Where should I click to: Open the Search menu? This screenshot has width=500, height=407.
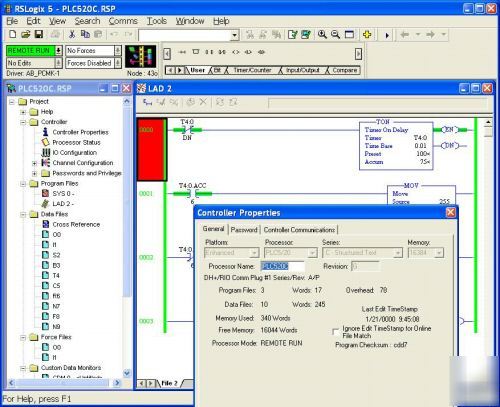pyautogui.click(x=87, y=21)
